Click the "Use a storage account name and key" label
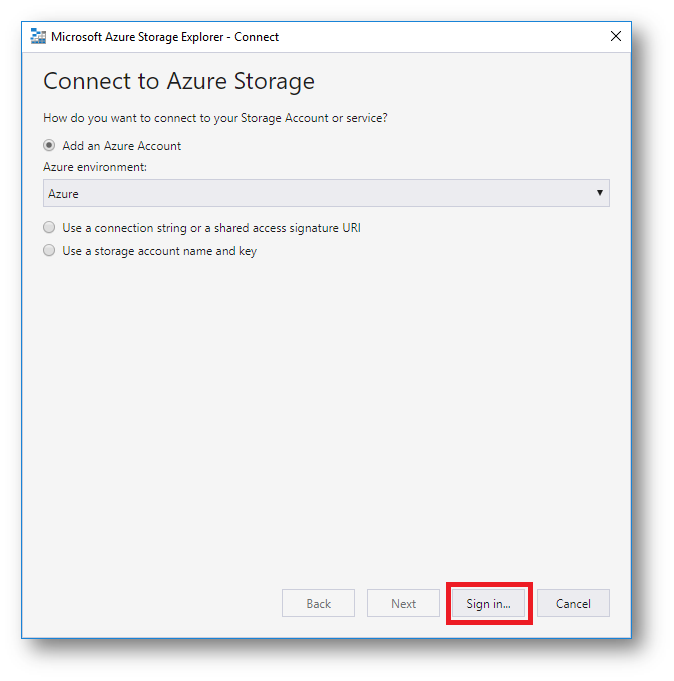Image resolution: width=674 pixels, height=681 pixels. coord(159,251)
